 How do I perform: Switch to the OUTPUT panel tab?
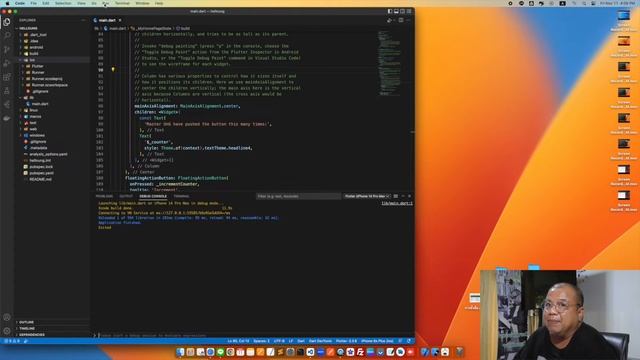pos(126,196)
